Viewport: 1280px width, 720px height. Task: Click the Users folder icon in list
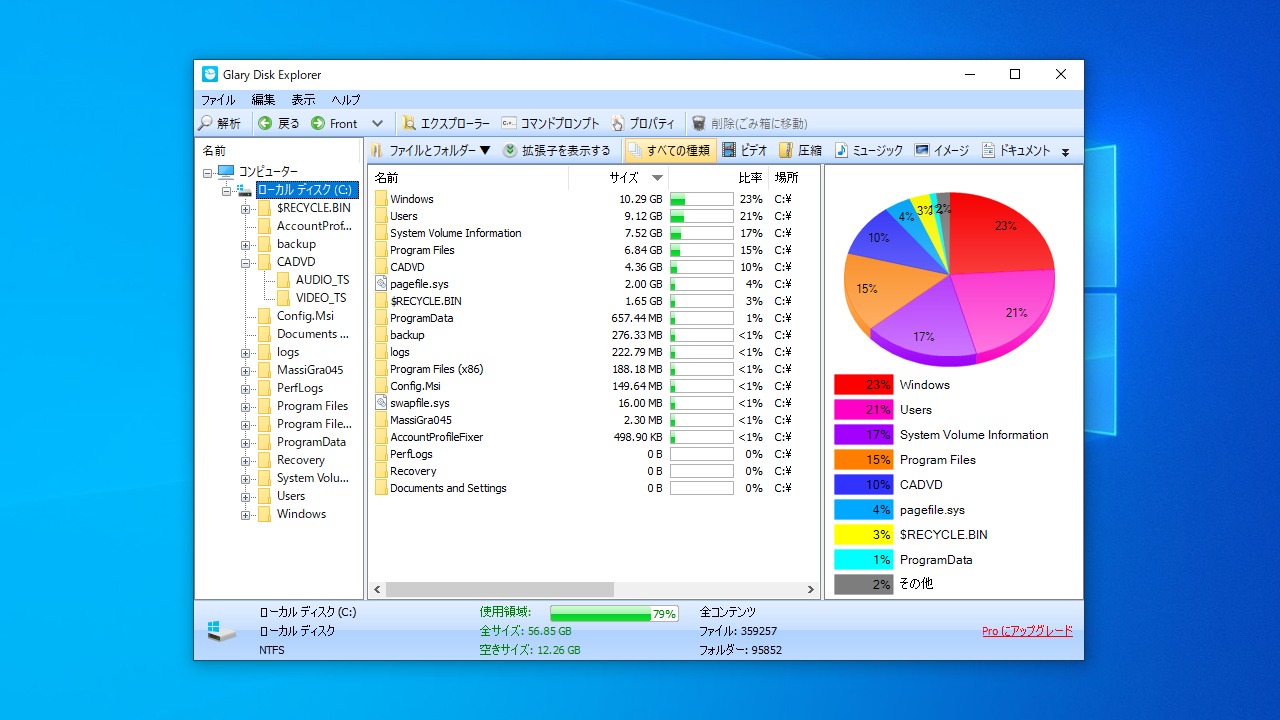[381, 216]
